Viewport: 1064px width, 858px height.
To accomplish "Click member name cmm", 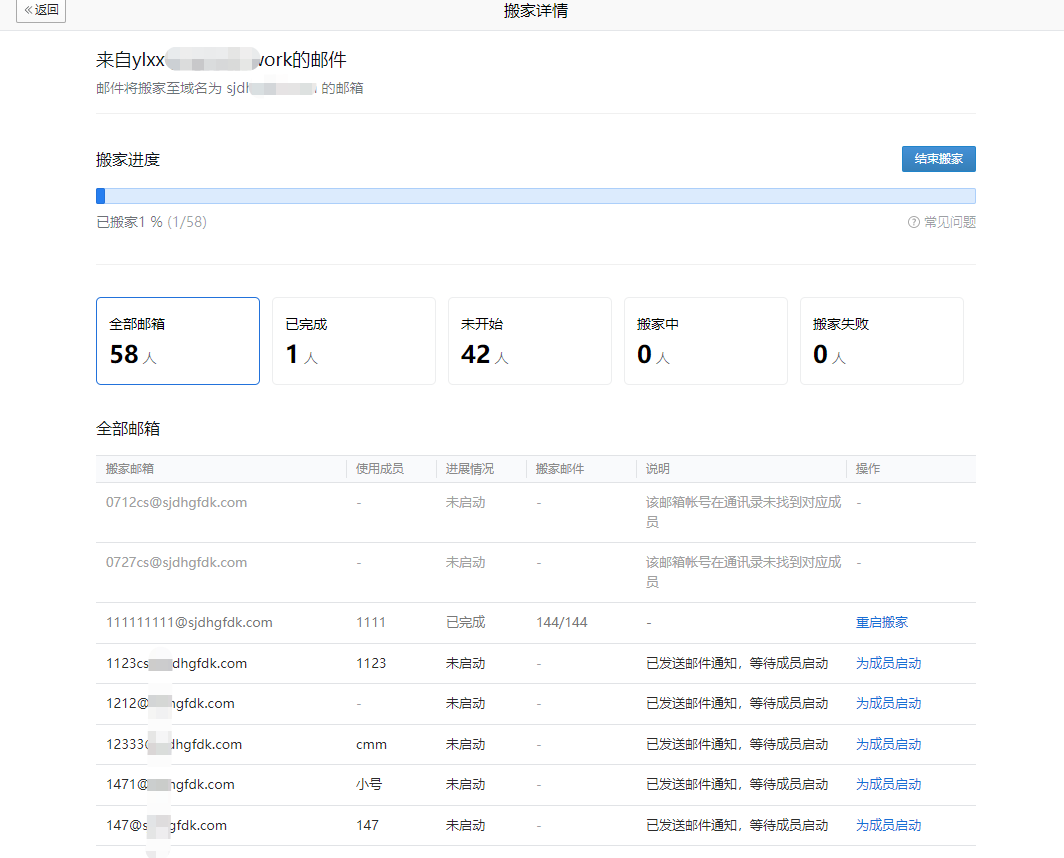I will pos(371,745).
